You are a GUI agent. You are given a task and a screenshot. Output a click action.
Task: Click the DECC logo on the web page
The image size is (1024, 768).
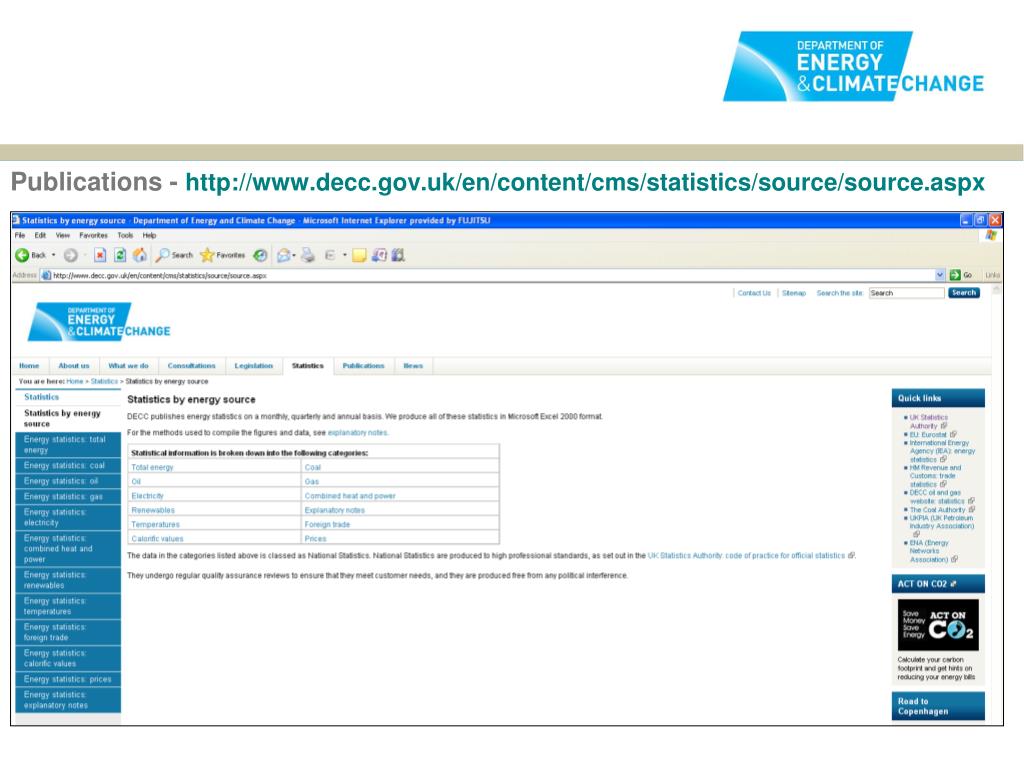pos(99,322)
